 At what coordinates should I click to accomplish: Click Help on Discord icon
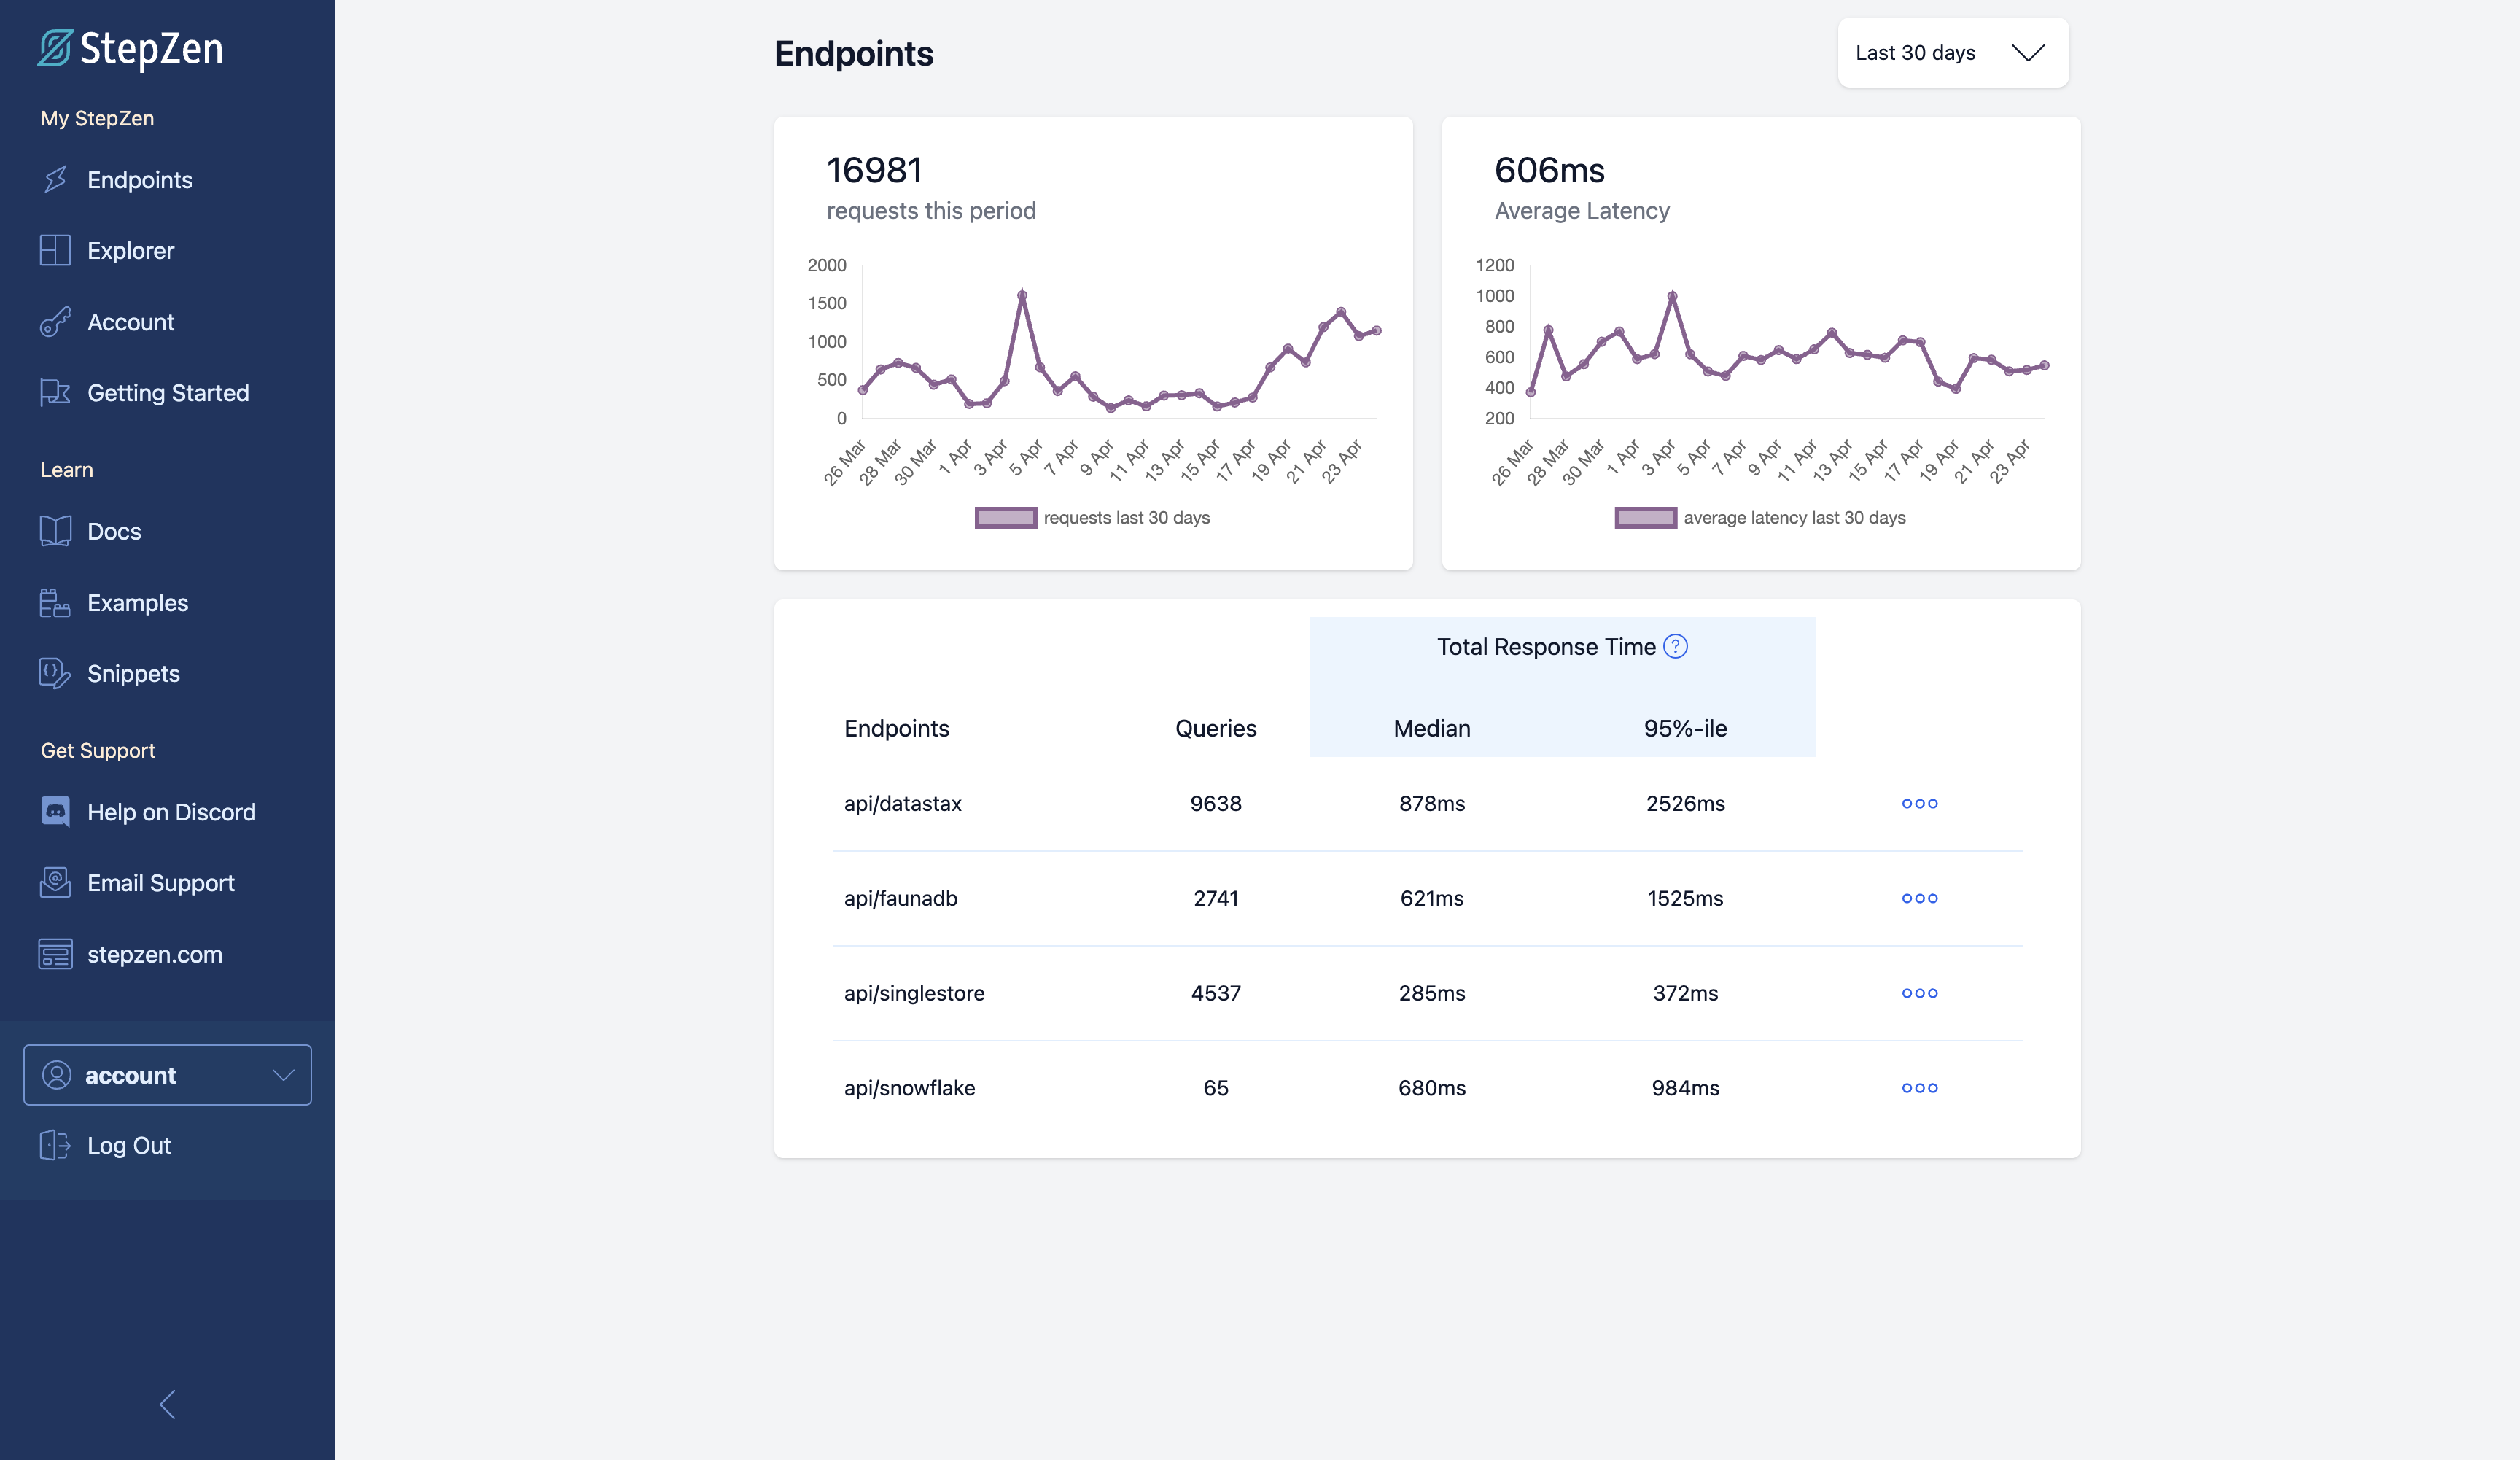pyautogui.click(x=55, y=812)
